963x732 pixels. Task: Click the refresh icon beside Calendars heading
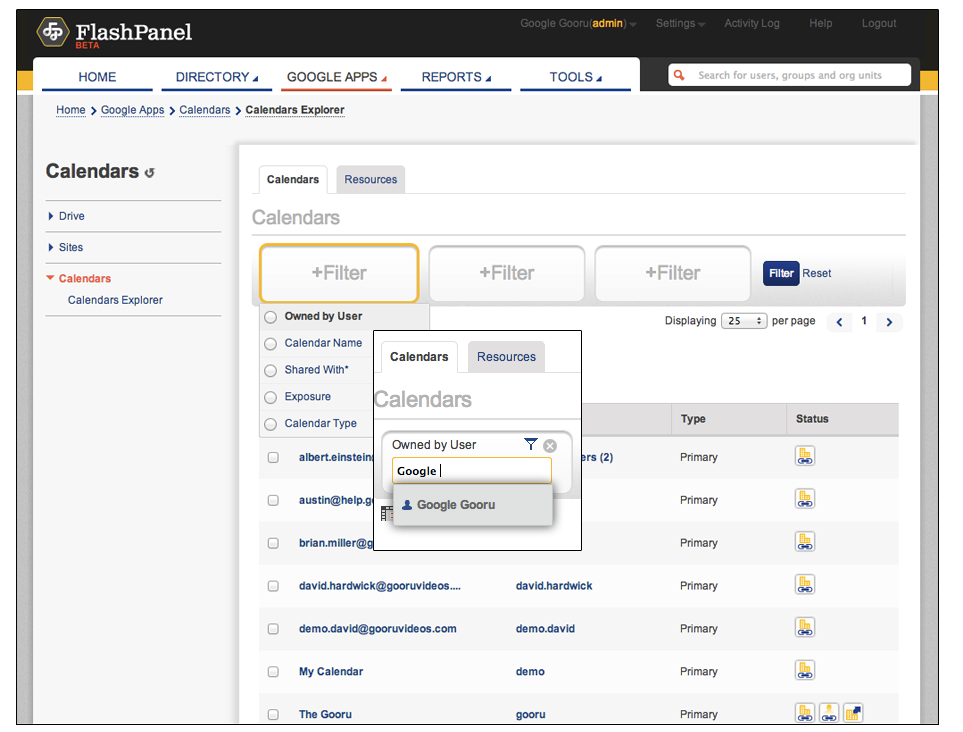pos(150,173)
